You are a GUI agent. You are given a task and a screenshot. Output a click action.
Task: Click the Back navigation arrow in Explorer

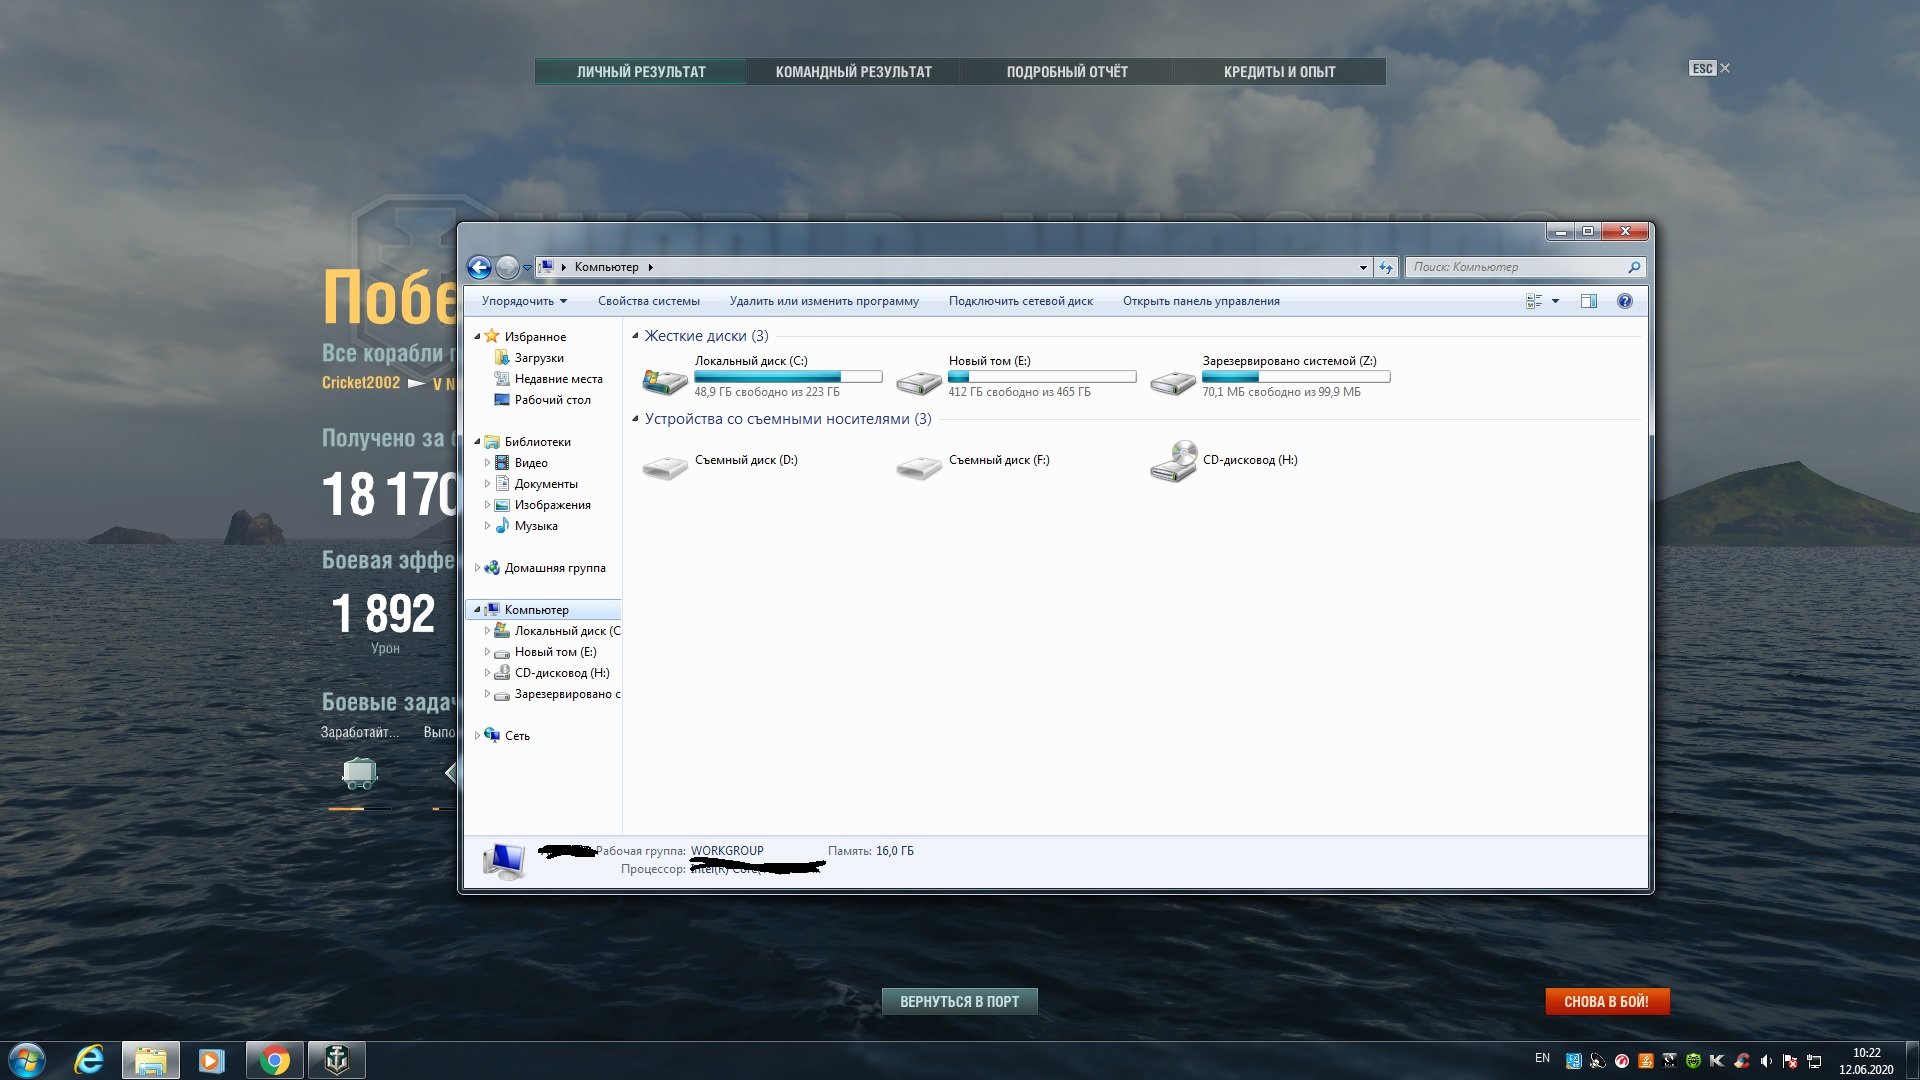(480, 267)
